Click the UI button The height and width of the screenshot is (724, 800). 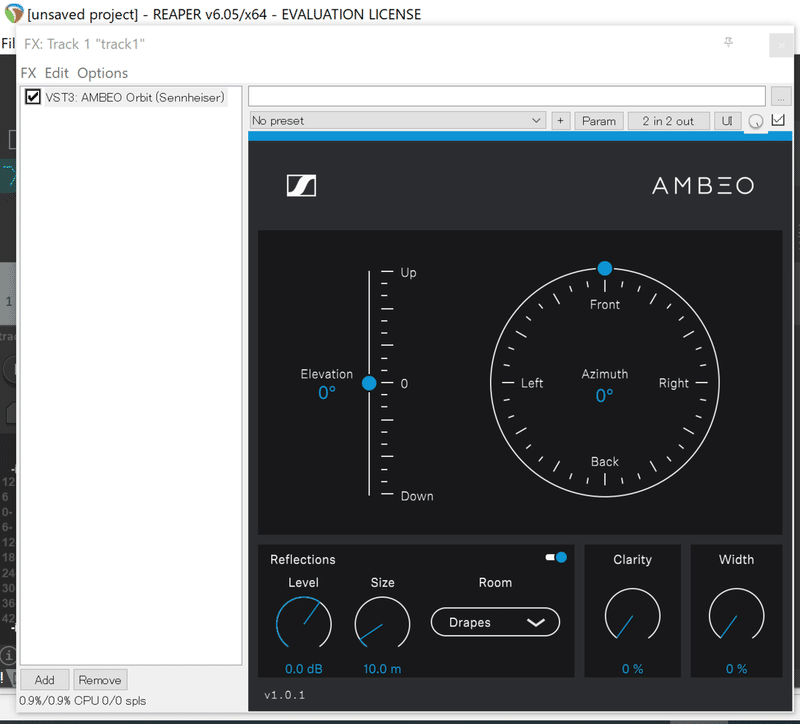pos(727,121)
